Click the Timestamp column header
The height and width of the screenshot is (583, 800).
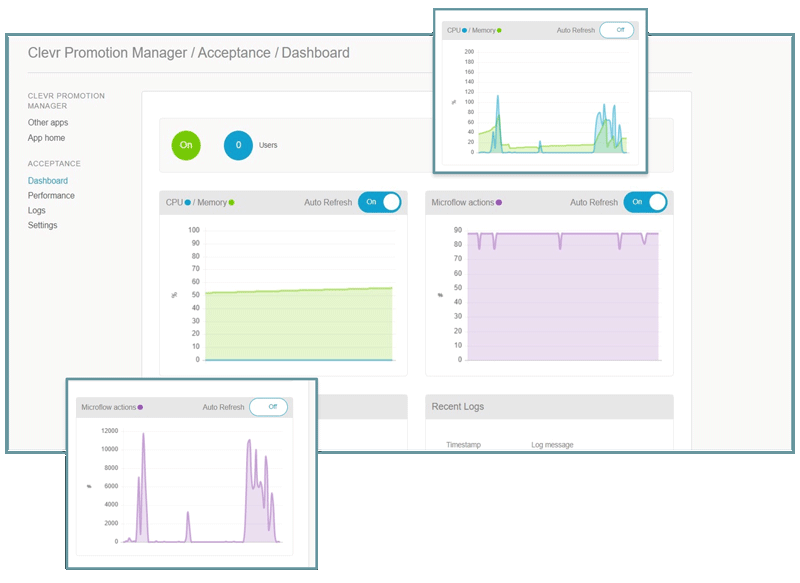coord(463,445)
